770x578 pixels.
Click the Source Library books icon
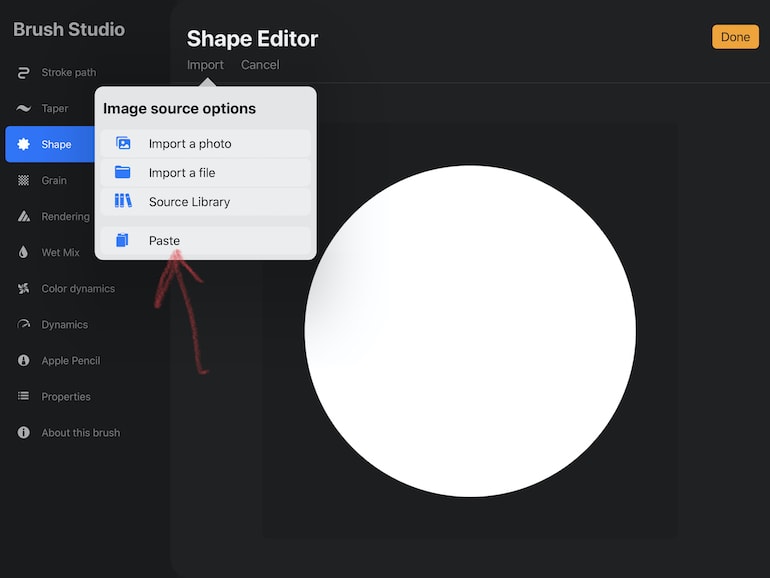(123, 202)
